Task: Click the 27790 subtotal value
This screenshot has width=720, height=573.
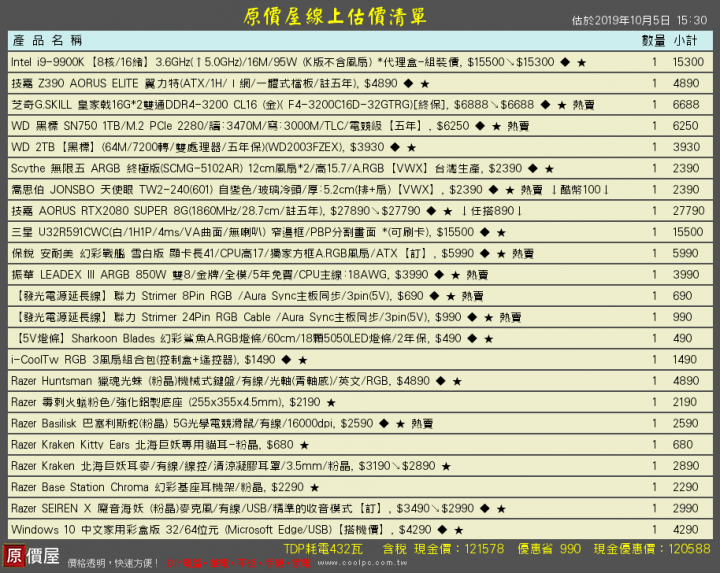Action: pos(688,211)
